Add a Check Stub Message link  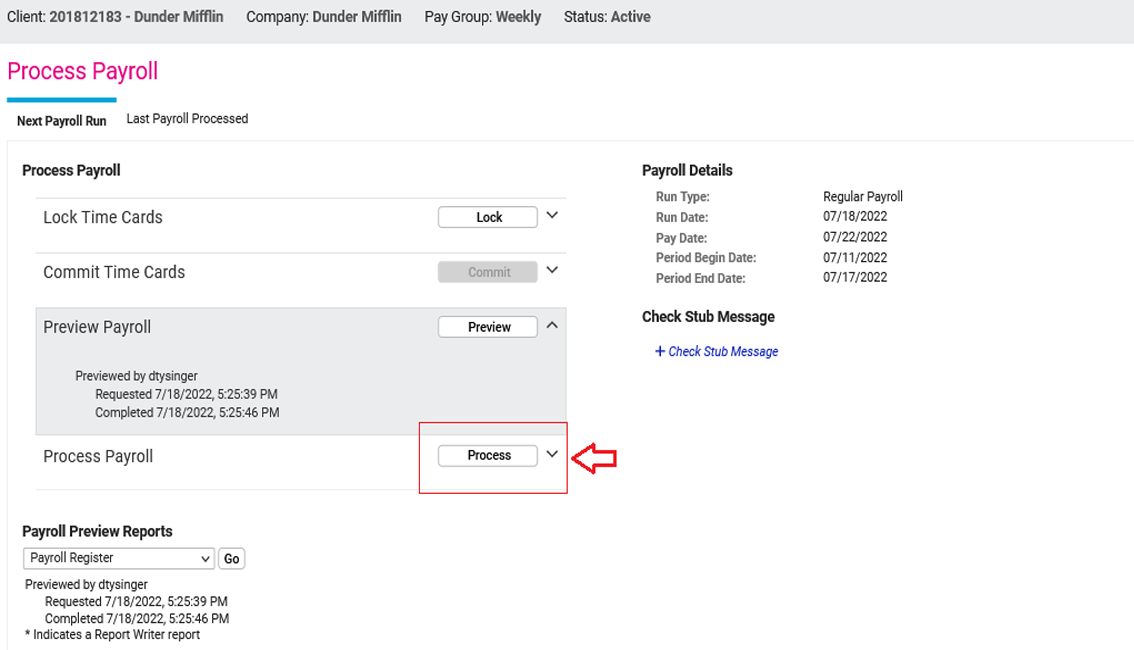coord(717,351)
